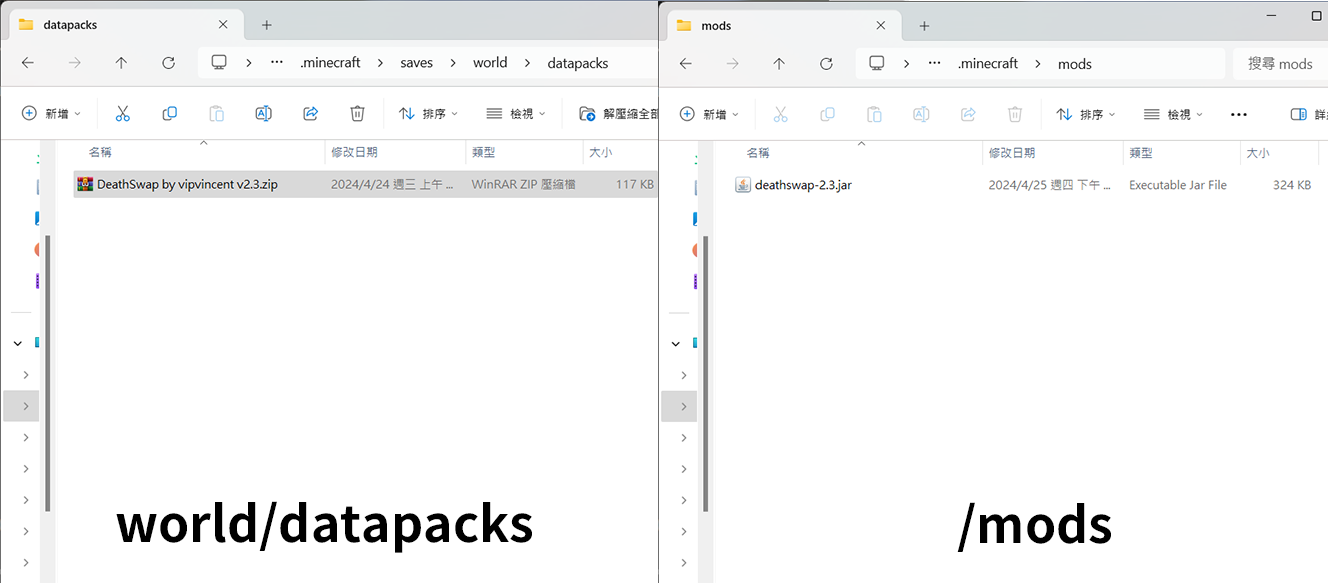Toggle the details pane icon in mods window
Screen dimensions: 1328x583
pos(1298,114)
